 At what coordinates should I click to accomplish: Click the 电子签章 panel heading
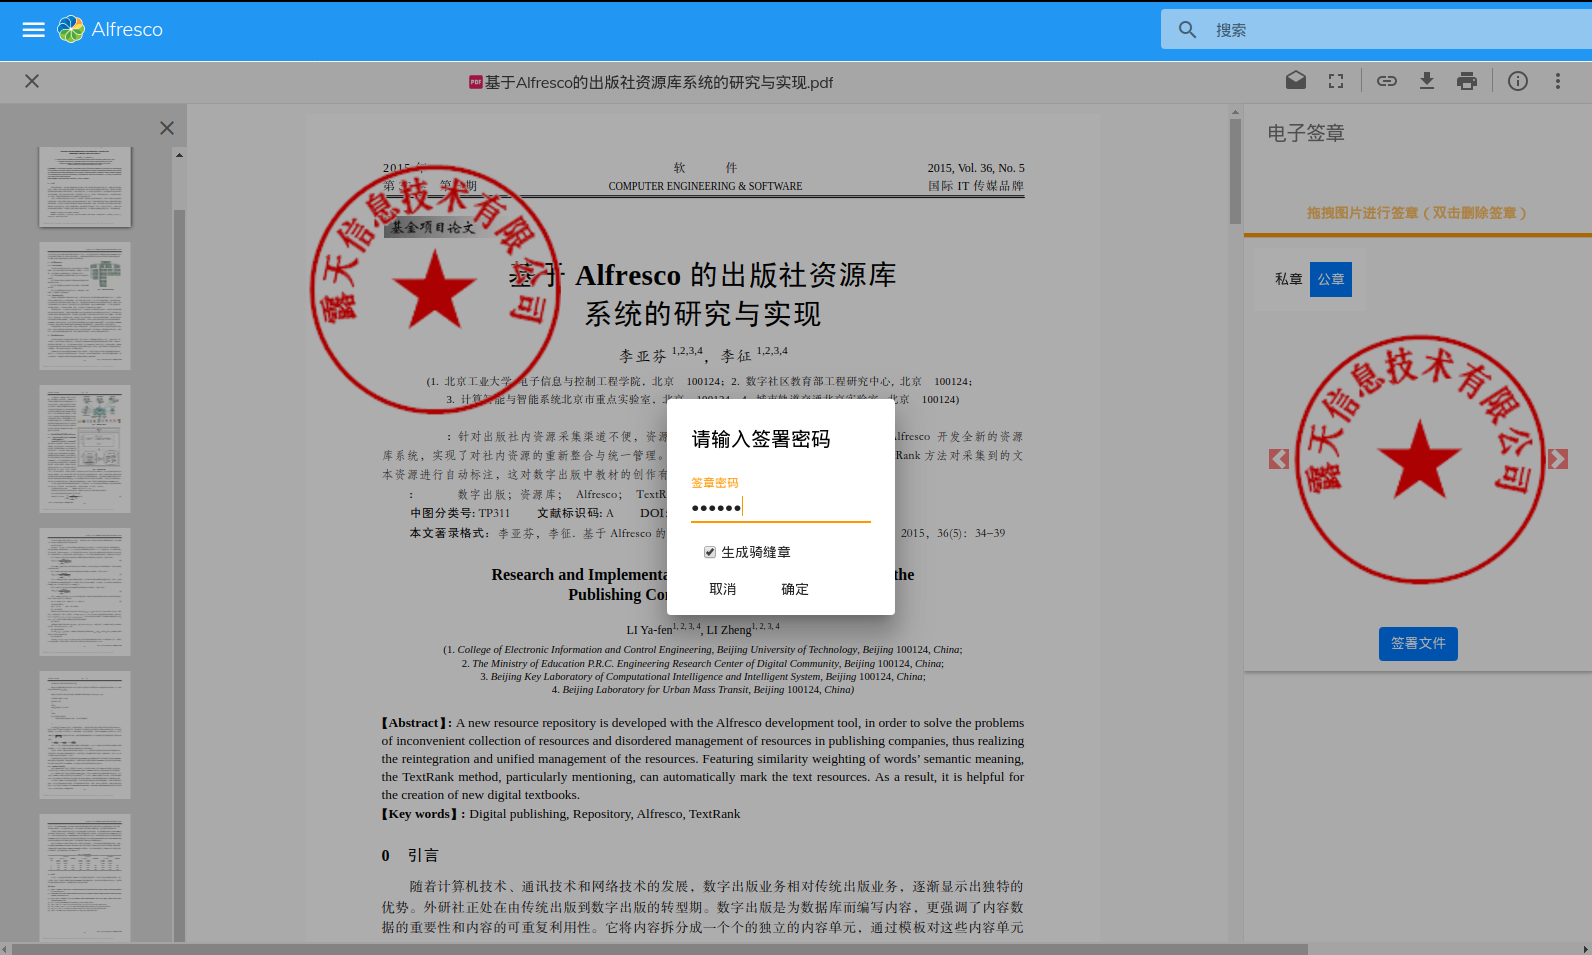pos(1306,133)
